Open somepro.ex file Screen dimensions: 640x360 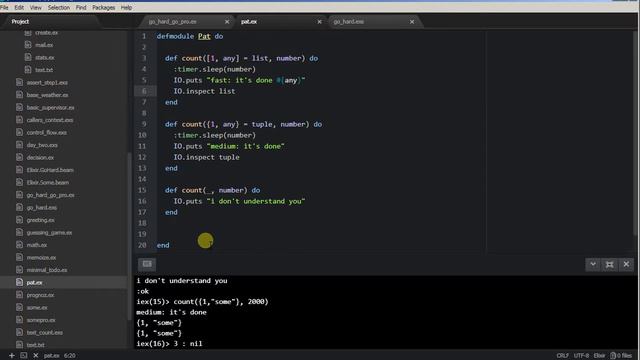pyautogui.click(x=41, y=320)
